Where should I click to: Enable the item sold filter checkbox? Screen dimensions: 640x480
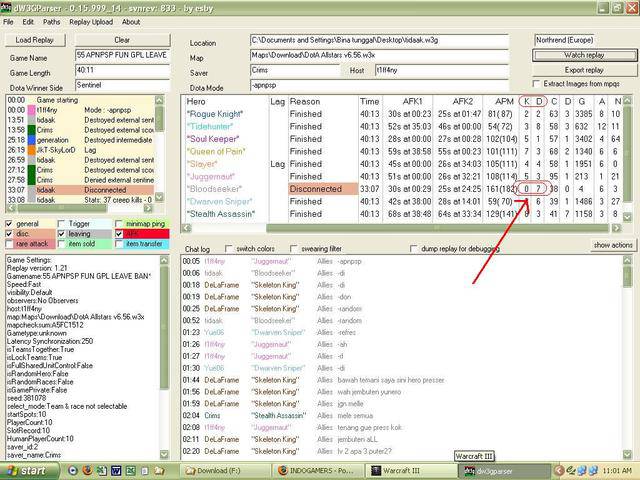click(61, 244)
